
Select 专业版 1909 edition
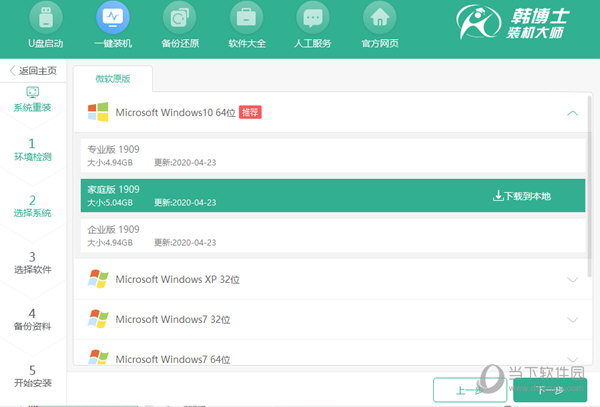pos(333,156)
